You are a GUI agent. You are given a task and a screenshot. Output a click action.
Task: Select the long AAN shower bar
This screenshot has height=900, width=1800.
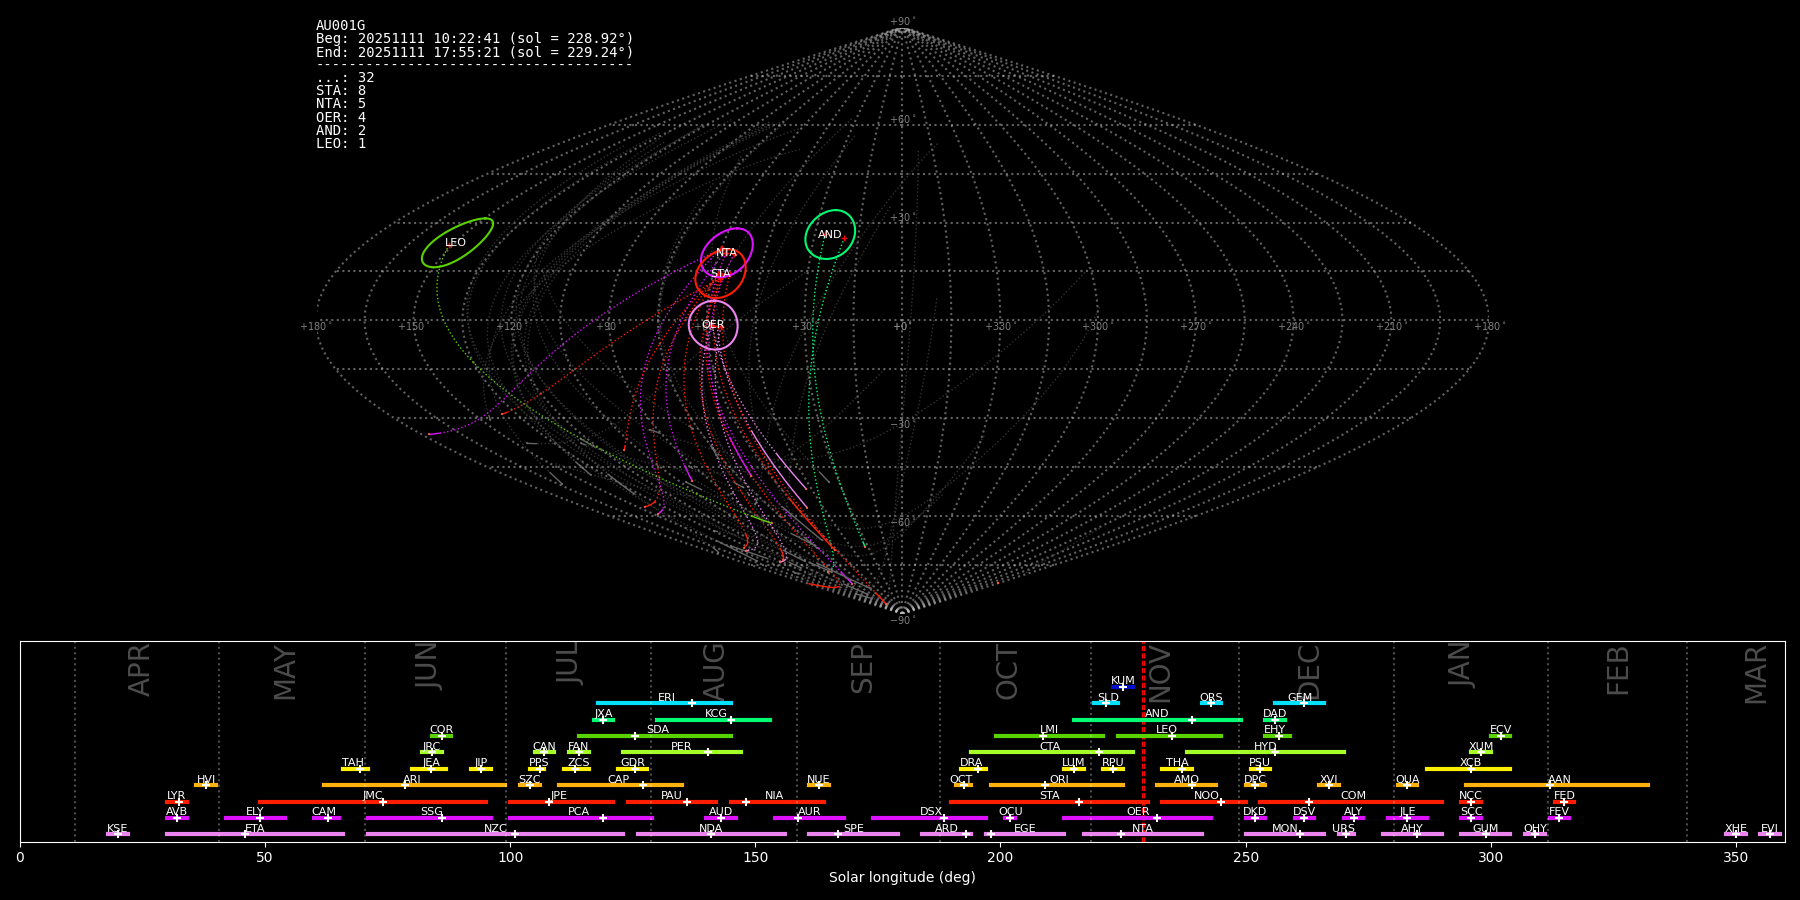1557,785
